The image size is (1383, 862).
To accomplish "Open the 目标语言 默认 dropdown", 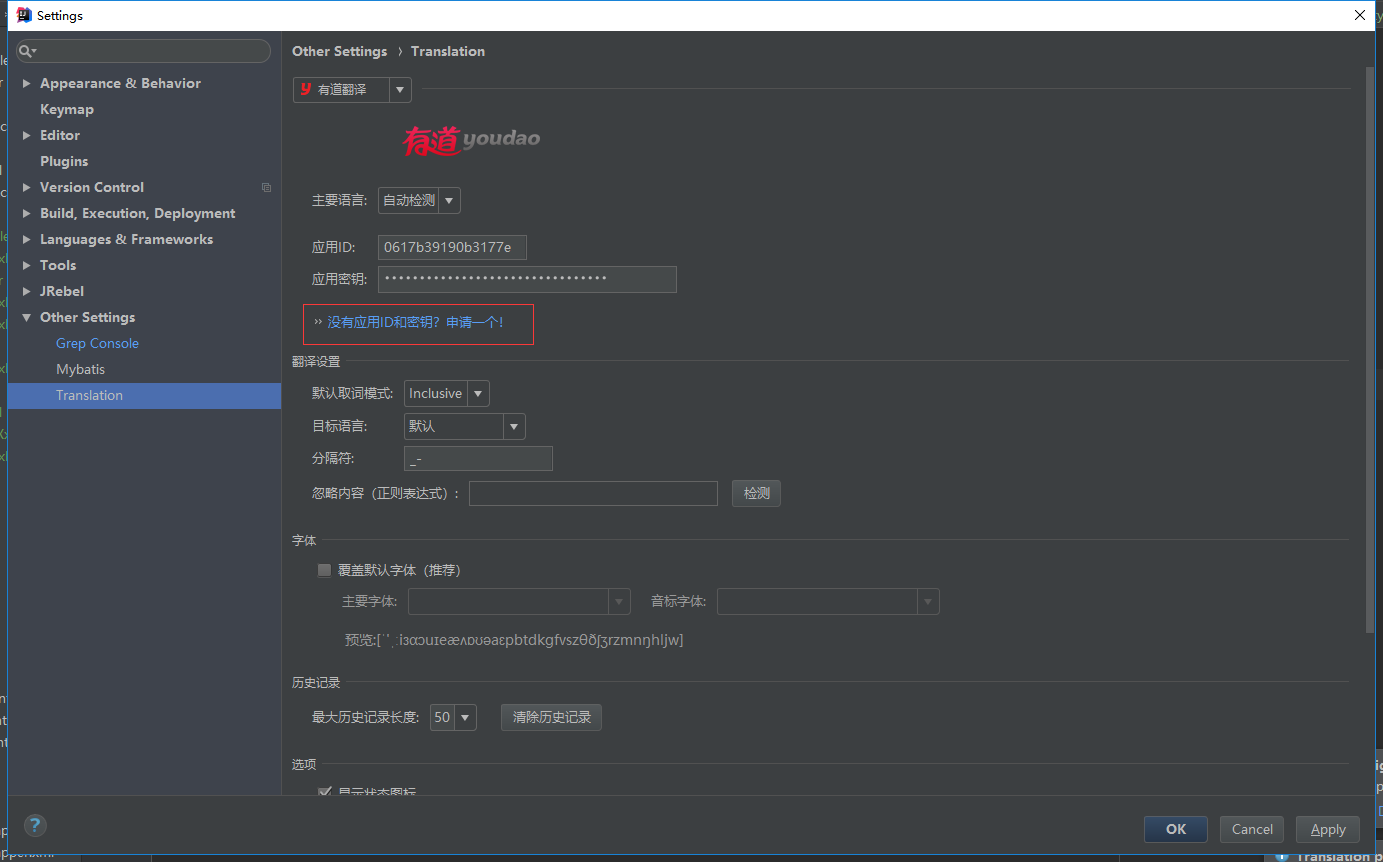I will (464, 426).
